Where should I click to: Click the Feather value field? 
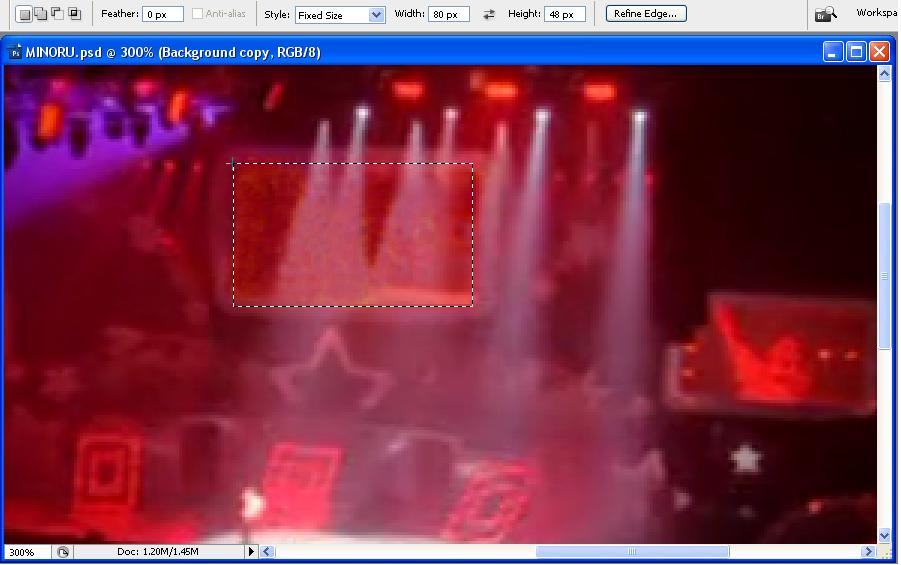163,14
